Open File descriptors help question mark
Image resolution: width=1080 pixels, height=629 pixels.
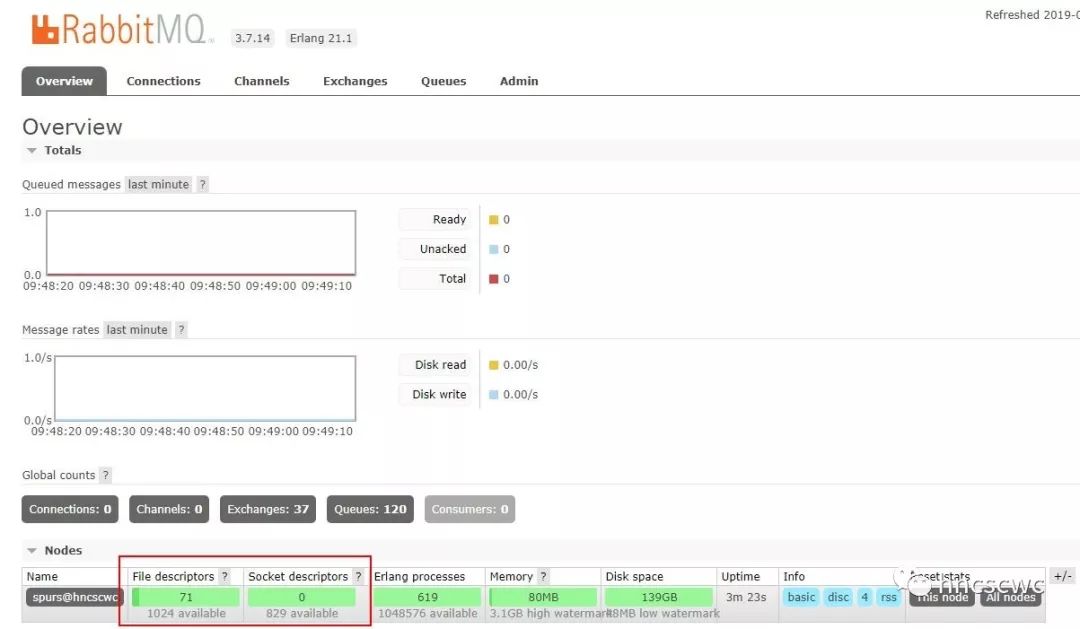pos(225,577)
